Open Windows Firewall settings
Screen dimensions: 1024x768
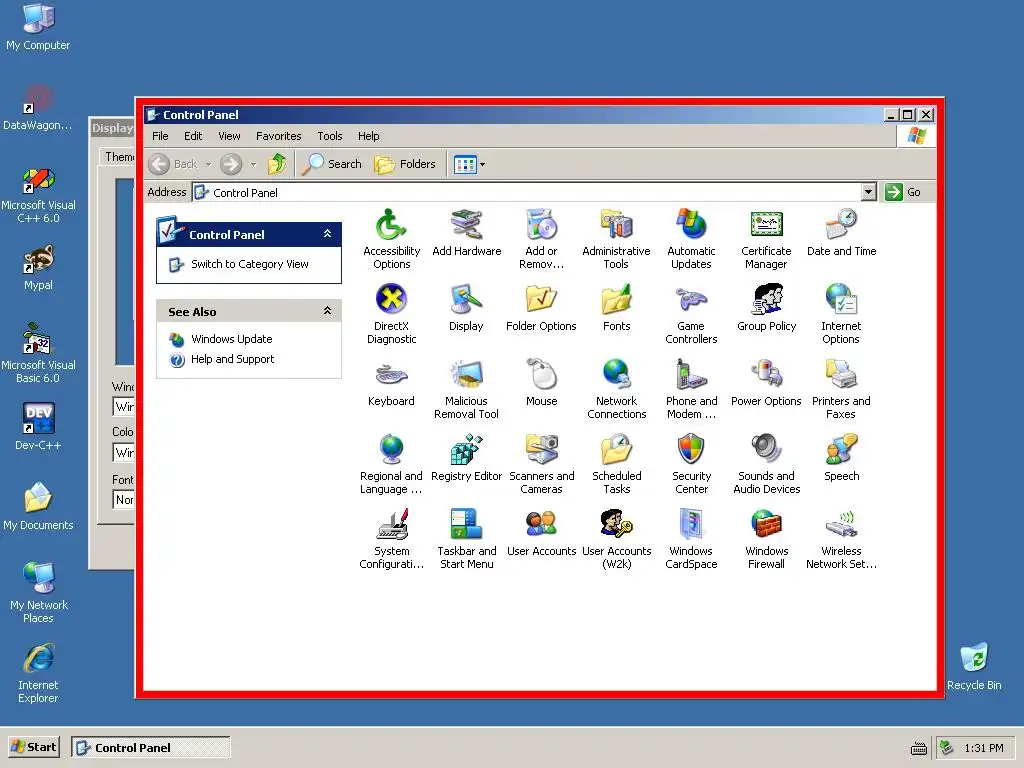tap(766, 539)
